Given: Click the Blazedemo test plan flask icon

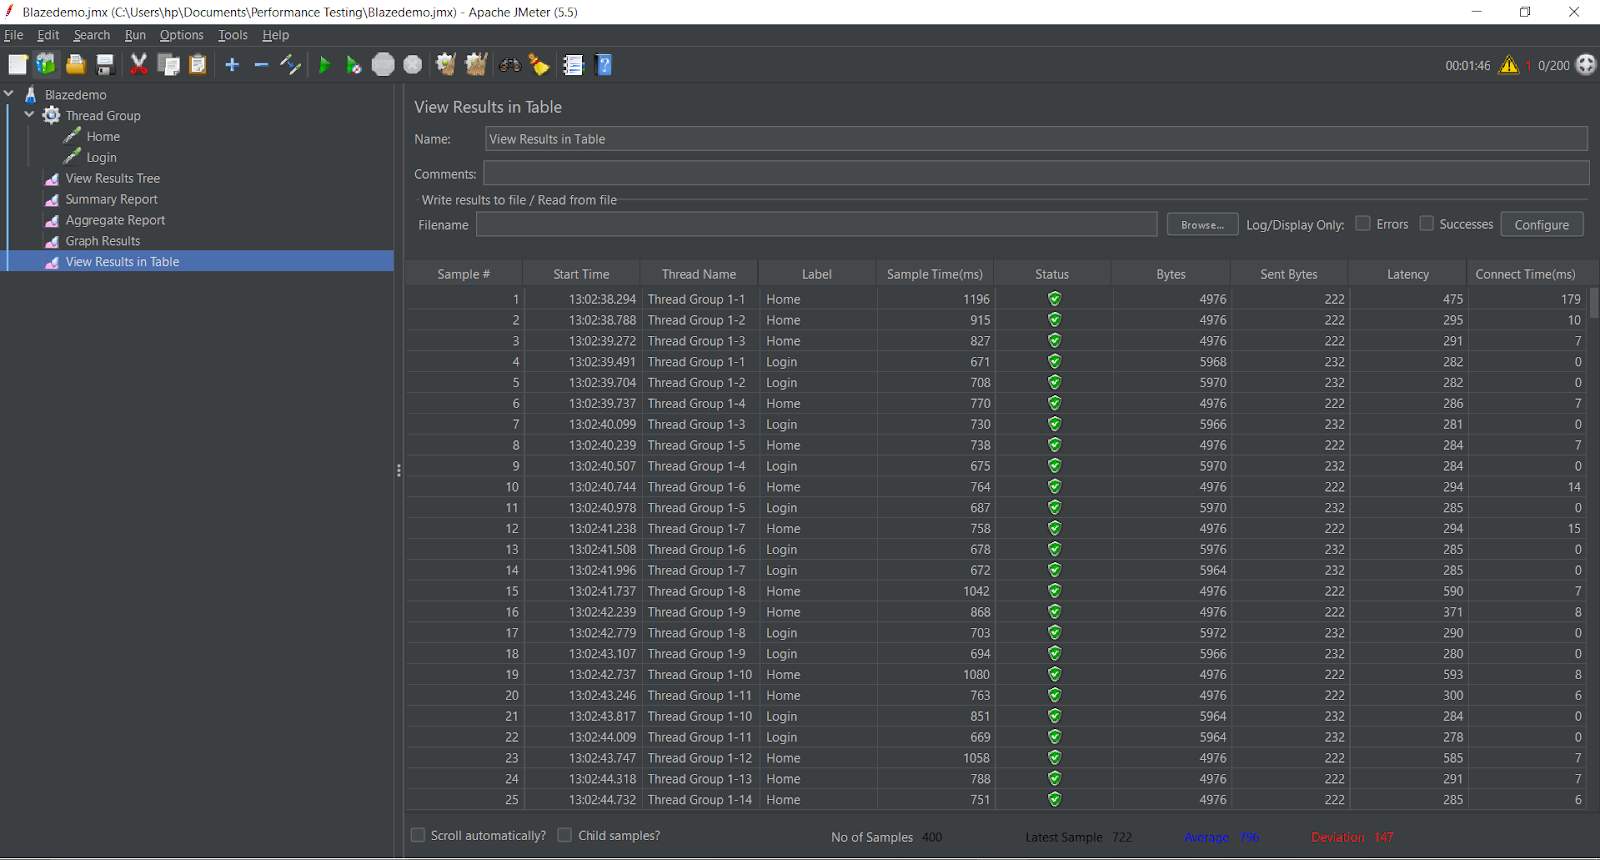Looking at the screenshot, I should point(31,94).
